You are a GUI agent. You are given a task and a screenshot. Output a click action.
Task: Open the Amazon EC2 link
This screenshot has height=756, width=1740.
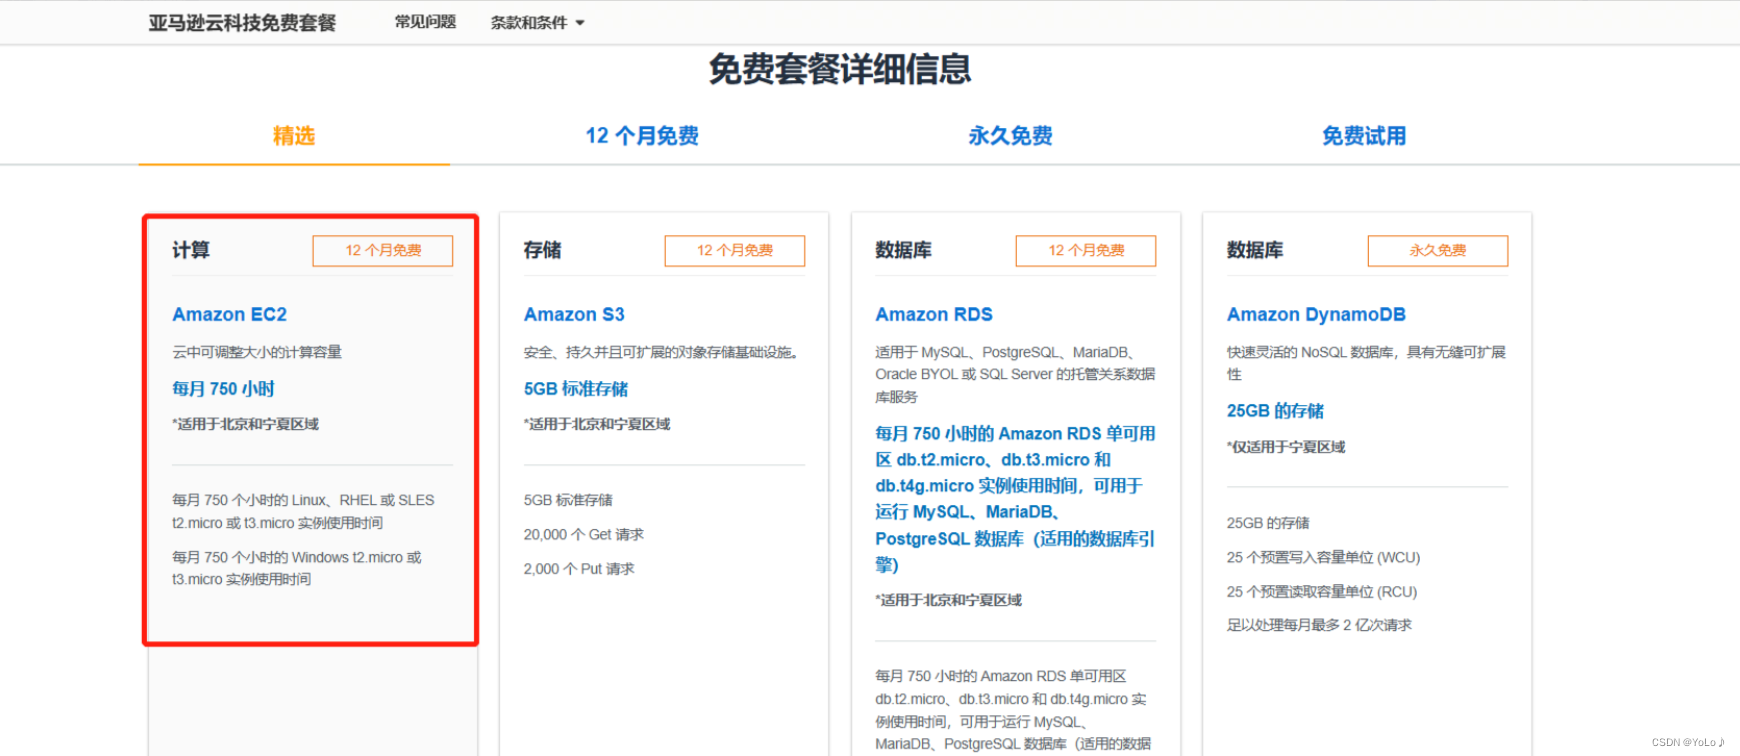(229, 314)
